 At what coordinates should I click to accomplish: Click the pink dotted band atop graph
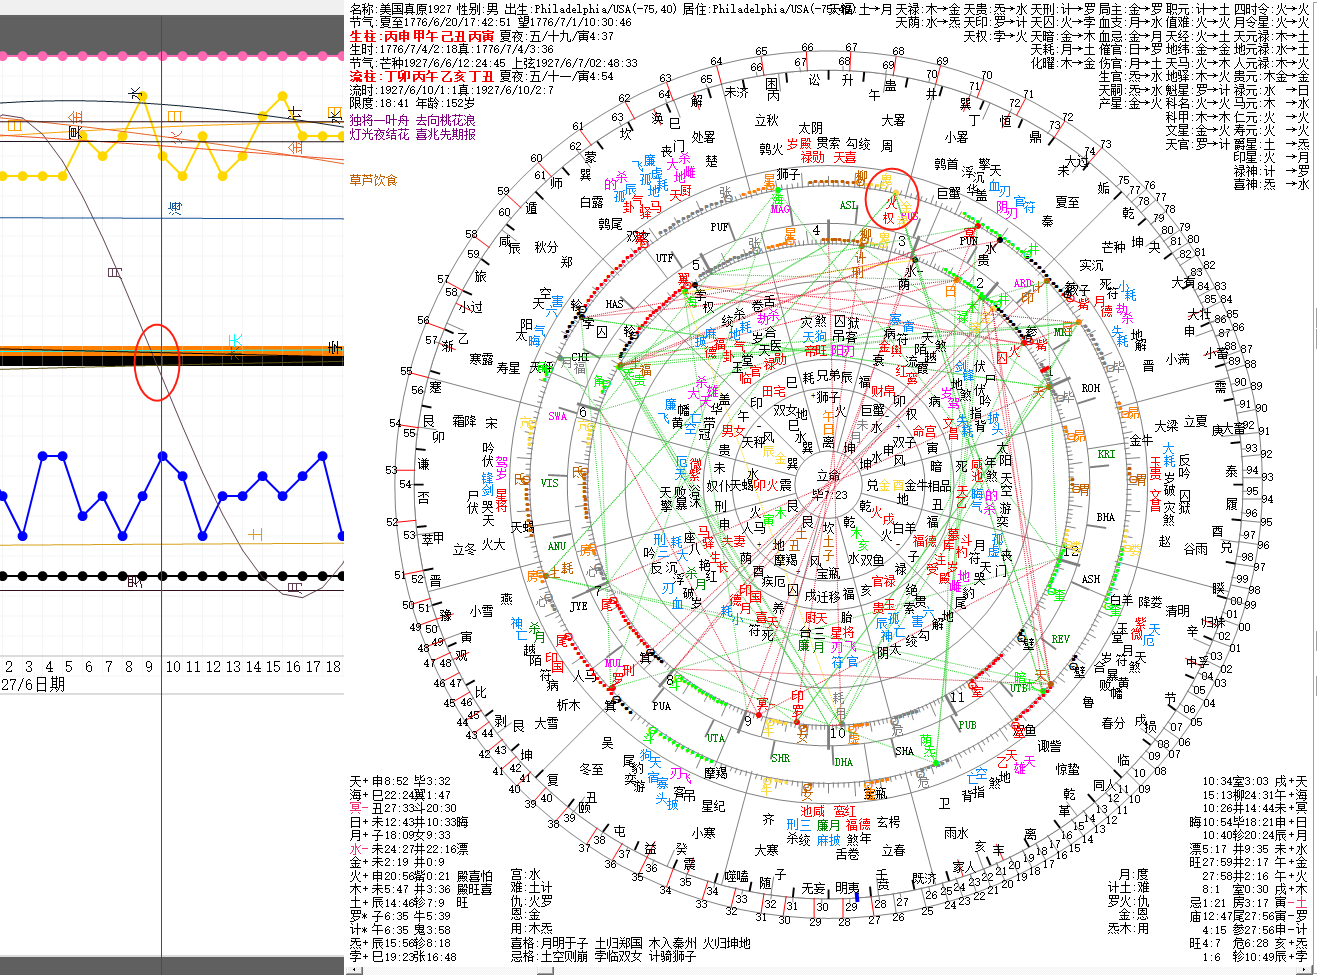172,57
